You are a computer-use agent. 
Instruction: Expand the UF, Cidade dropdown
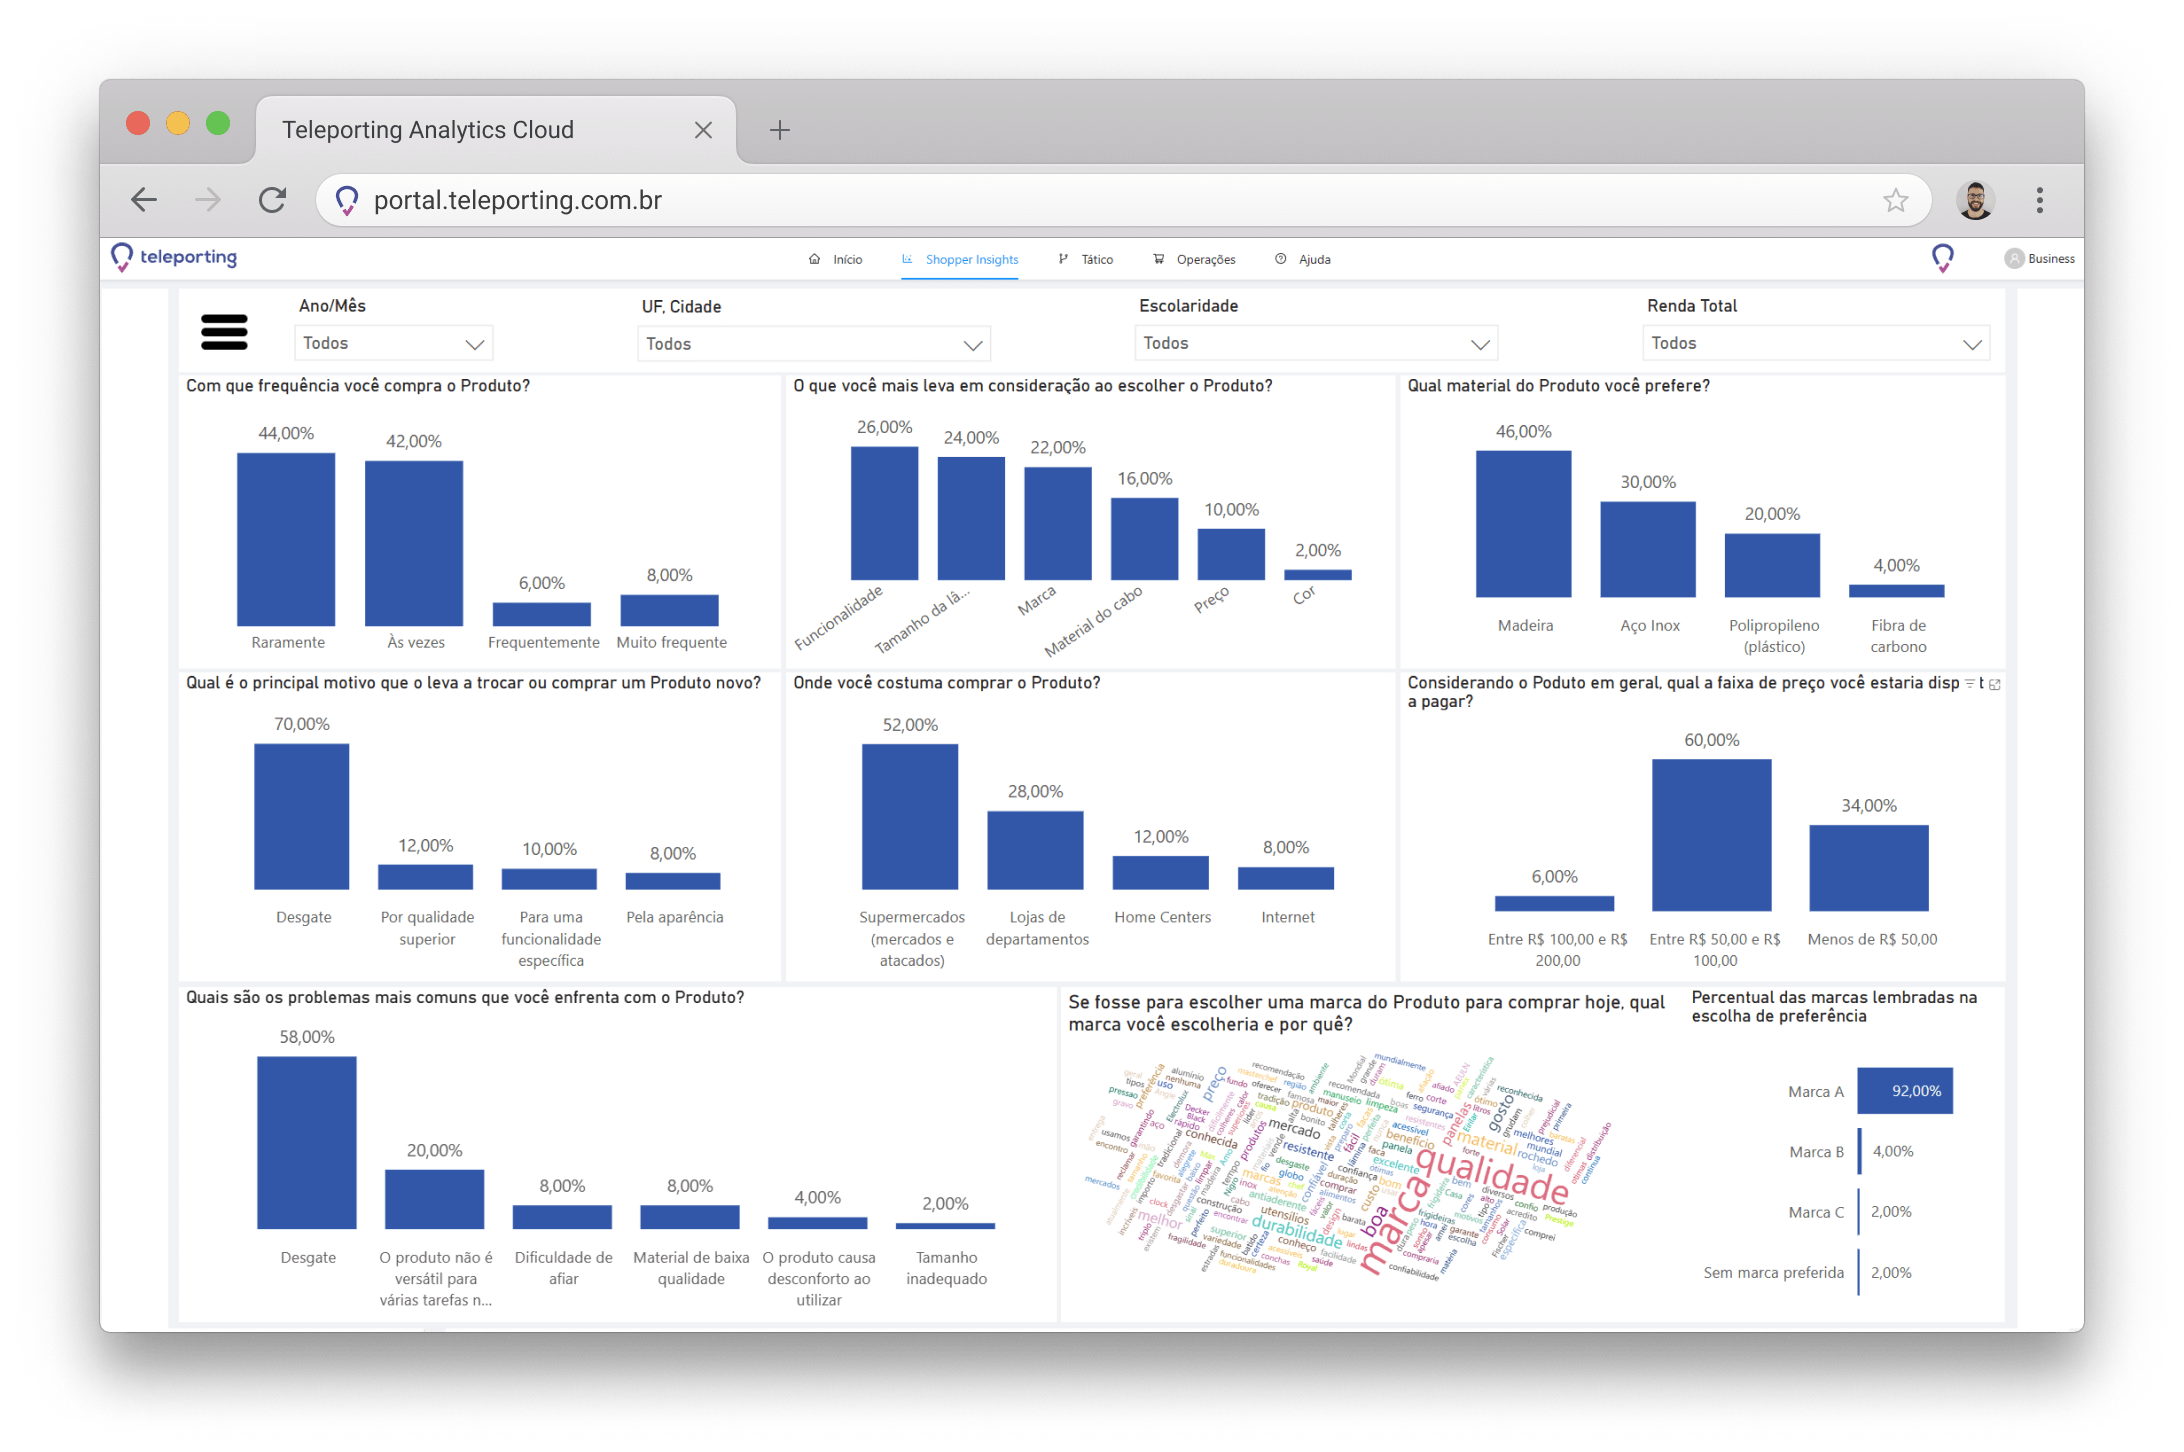click(x=813, y=344)
